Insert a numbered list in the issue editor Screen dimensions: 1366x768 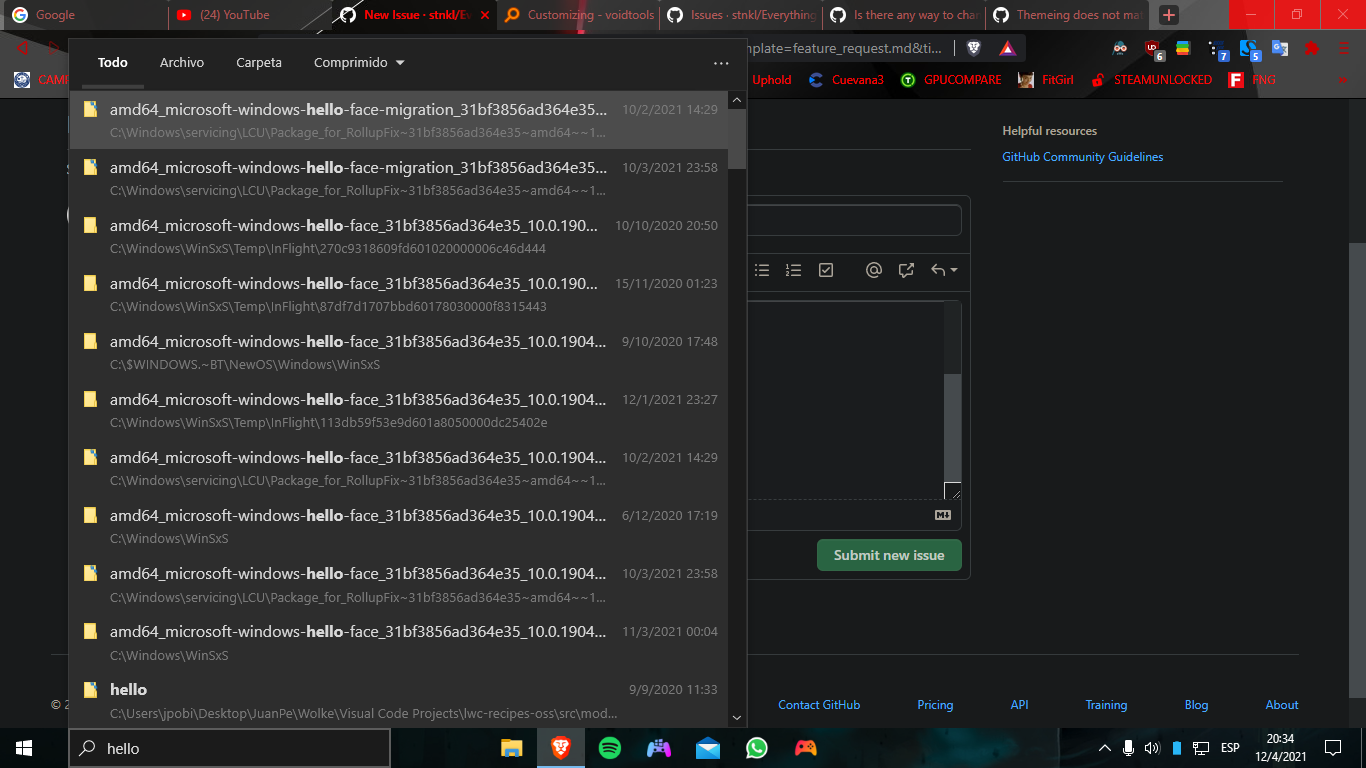(793, 270)
